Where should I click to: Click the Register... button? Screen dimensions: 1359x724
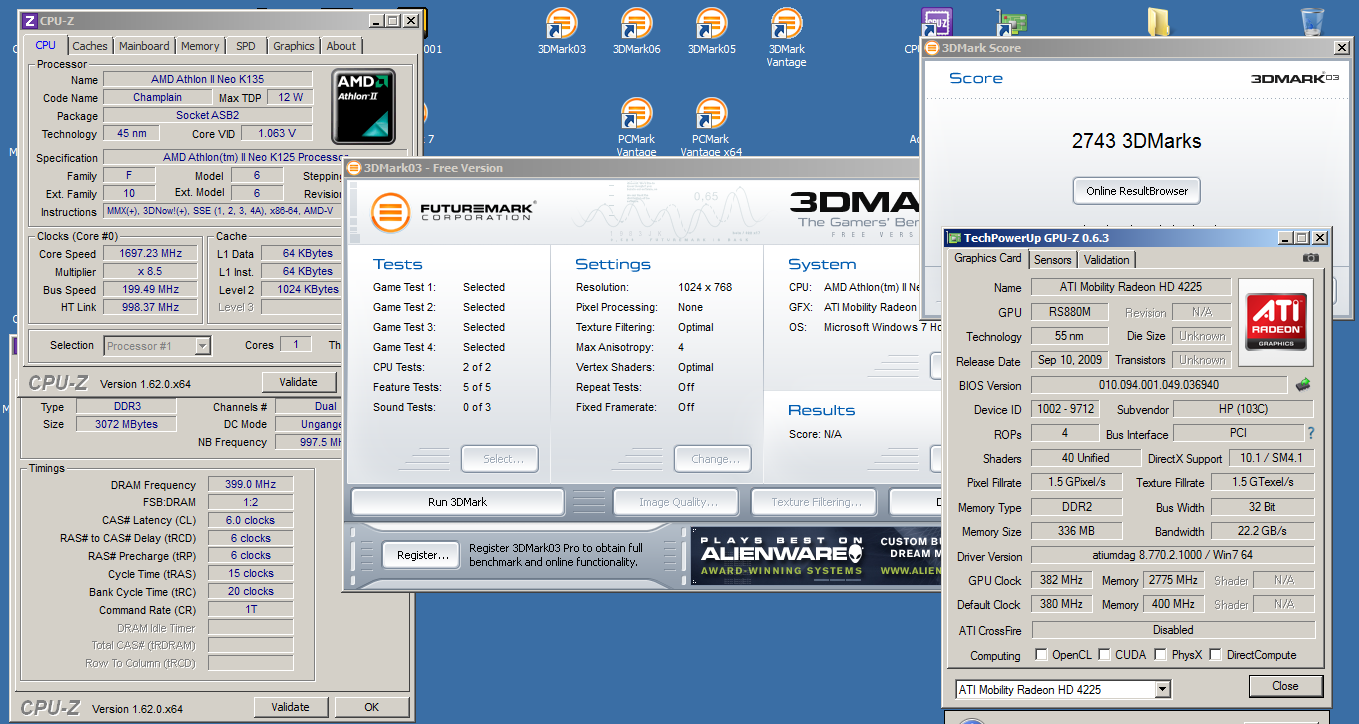(421, 555)
